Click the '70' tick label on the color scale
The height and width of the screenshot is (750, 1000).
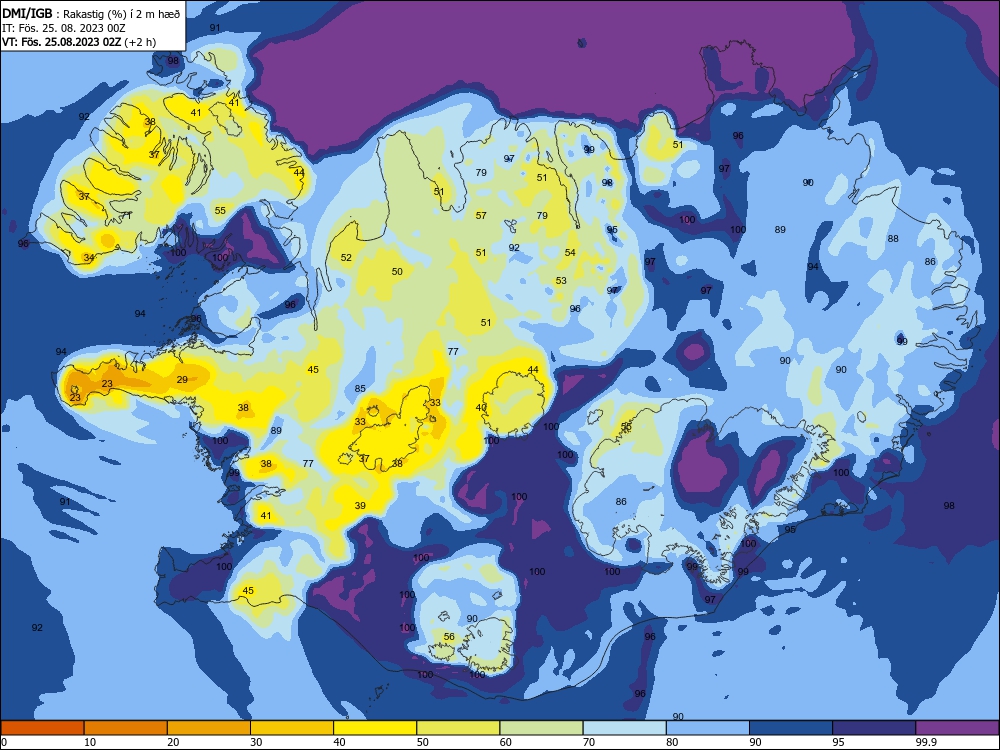[589, 742]
